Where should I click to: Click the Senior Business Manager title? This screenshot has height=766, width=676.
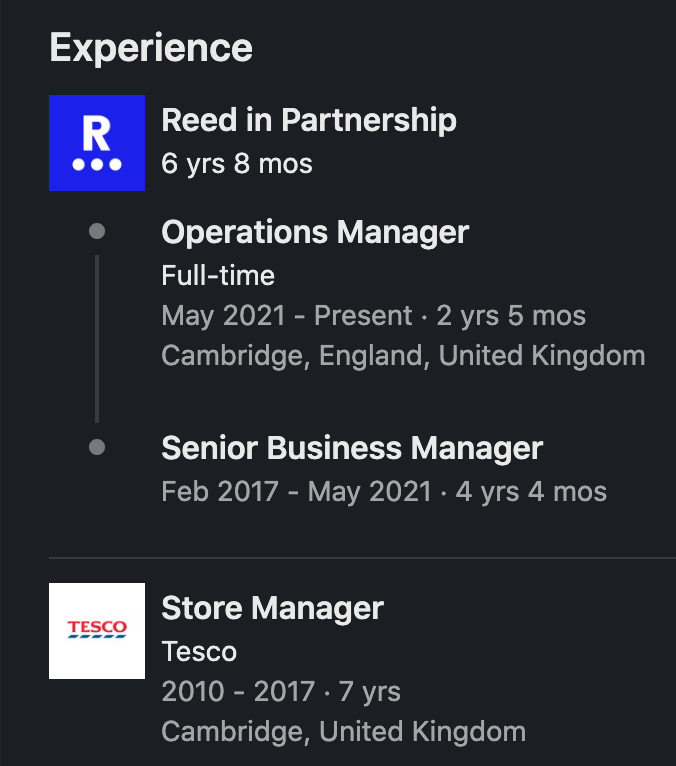(x=352, y=448)
